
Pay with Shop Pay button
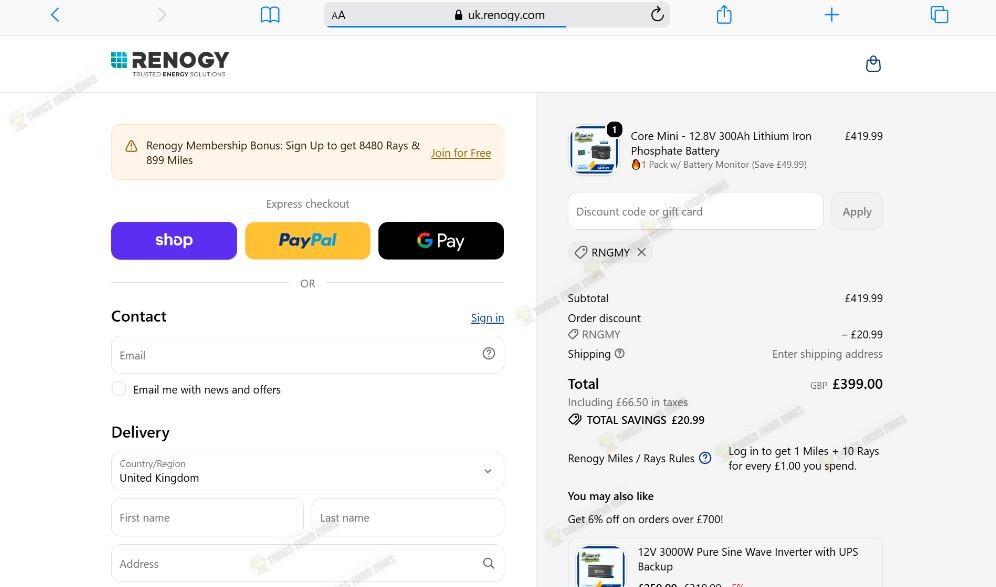click(174, 241)
